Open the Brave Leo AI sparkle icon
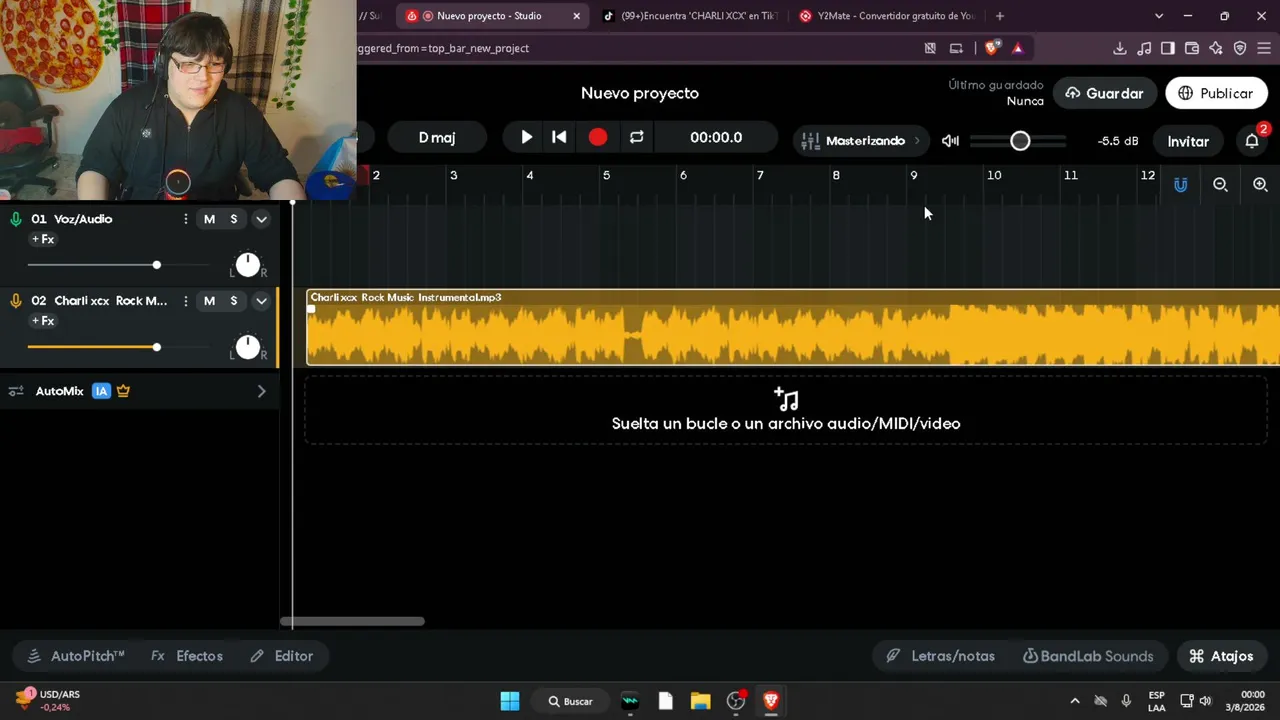This screenshot has height=720, width=1280. pos(1216,48)
